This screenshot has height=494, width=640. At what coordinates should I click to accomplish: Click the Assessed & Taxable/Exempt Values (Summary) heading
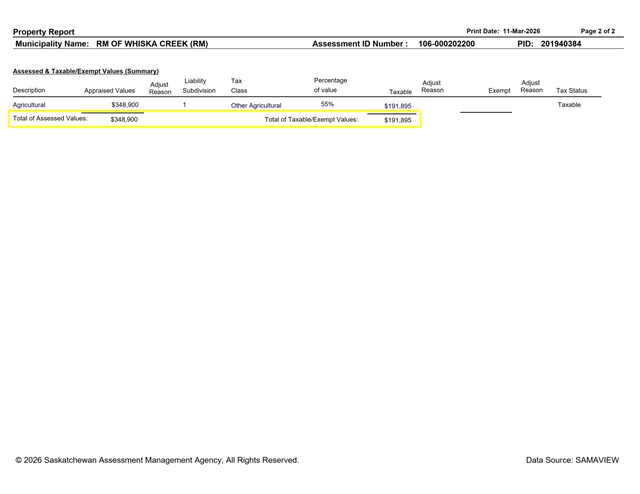pos(86,71)
